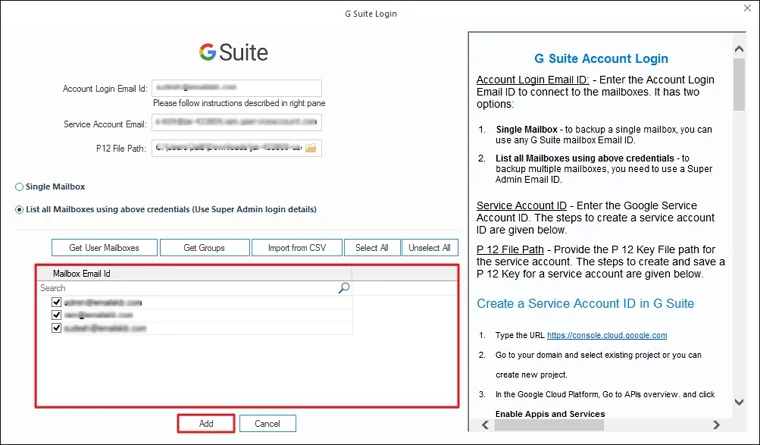Deselect the third mailbox checkbox
This screenshot has width=760, height=445.
(57, 328)
